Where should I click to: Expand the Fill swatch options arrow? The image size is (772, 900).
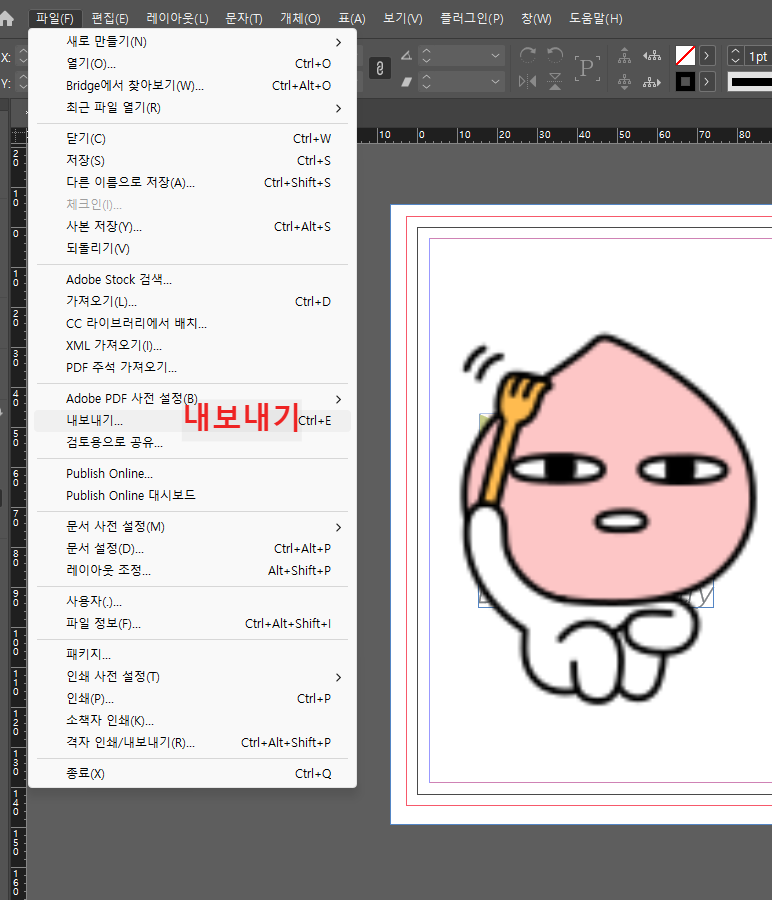tap(707, 56)
